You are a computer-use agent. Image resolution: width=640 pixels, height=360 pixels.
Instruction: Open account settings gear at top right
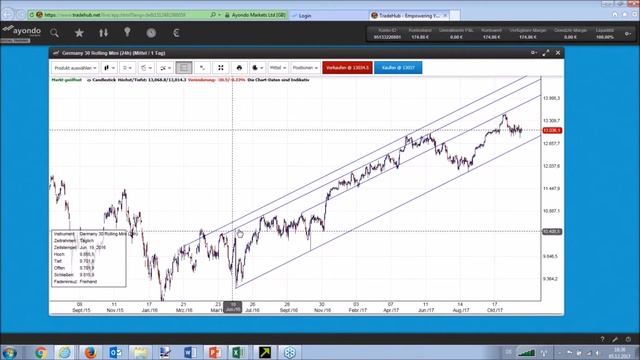[x=628, y=33]
